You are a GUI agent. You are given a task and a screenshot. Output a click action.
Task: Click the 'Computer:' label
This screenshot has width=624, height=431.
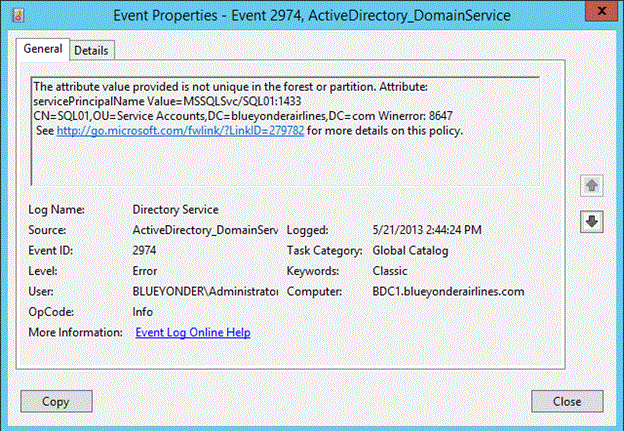tap(314, 292)
